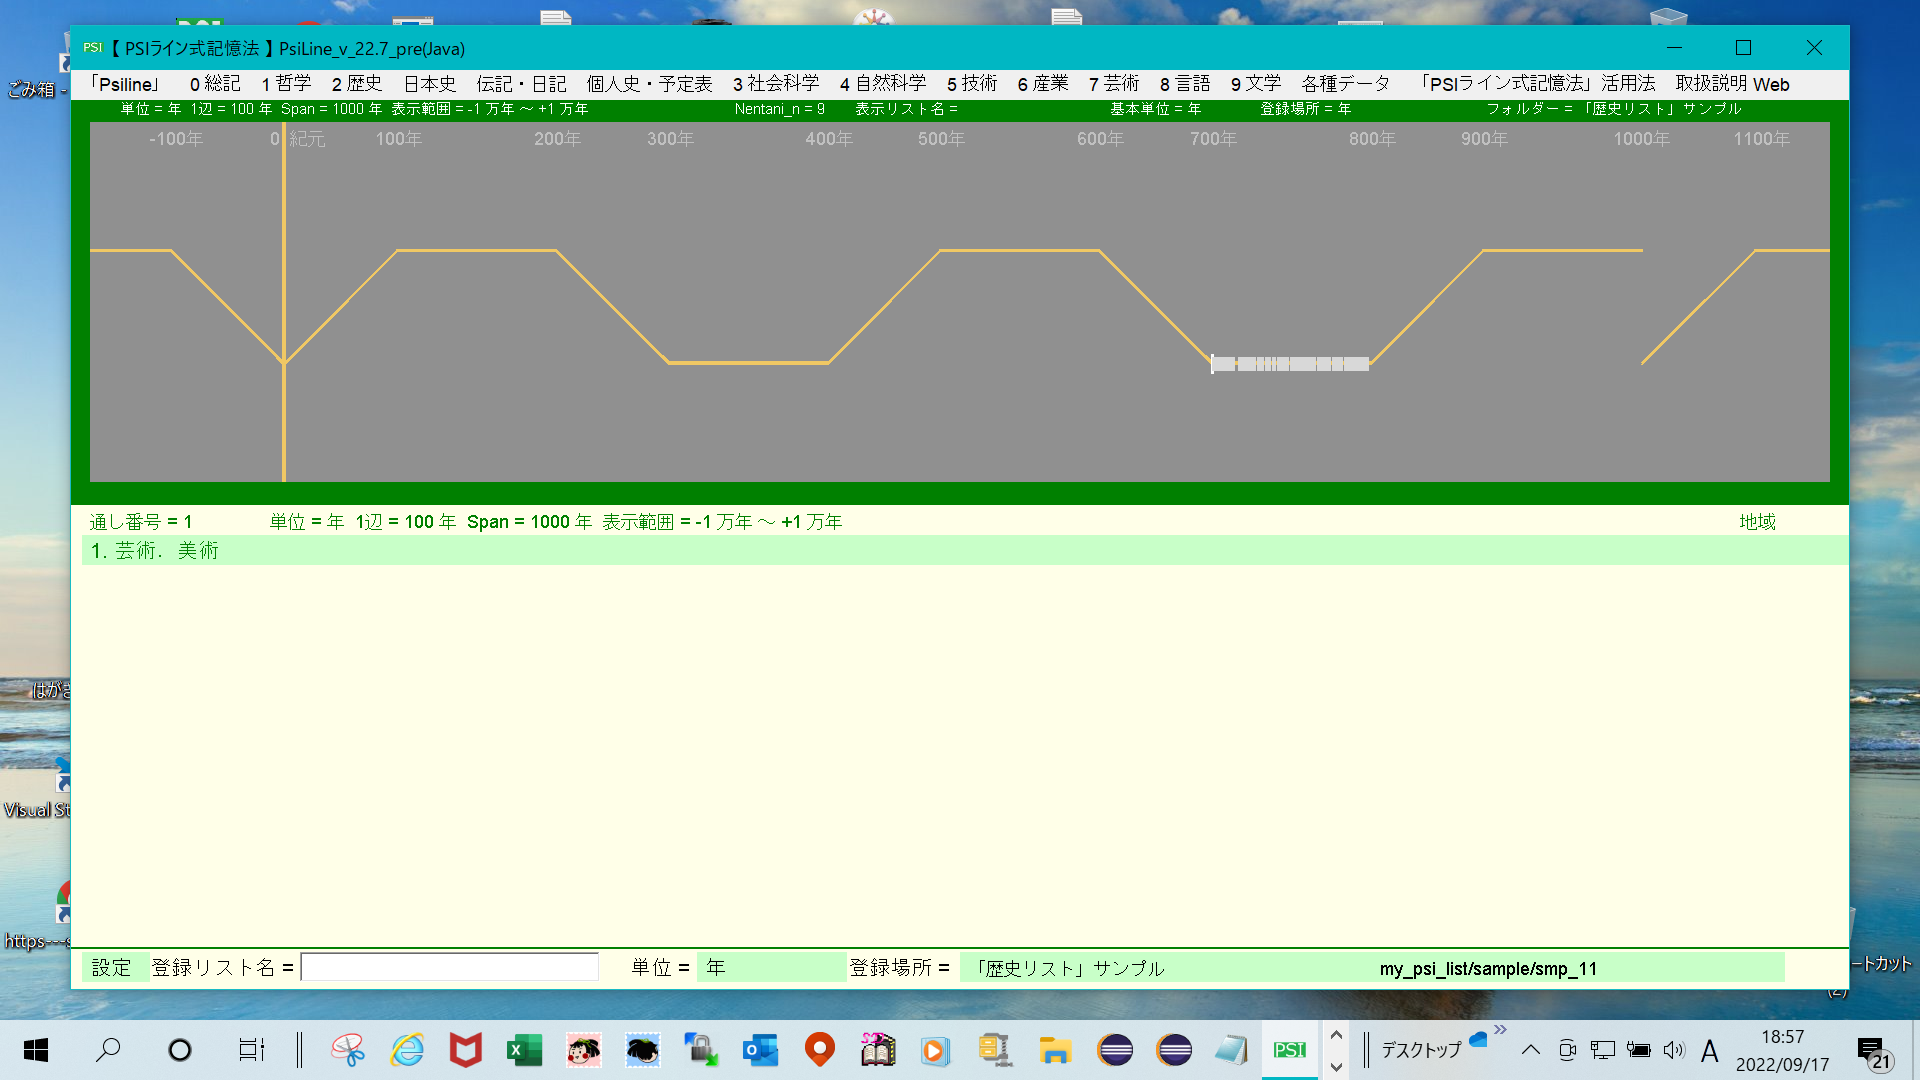Open the 9 文学 menu
Screen dimensions: 1920x1080
pos(1256,84)
